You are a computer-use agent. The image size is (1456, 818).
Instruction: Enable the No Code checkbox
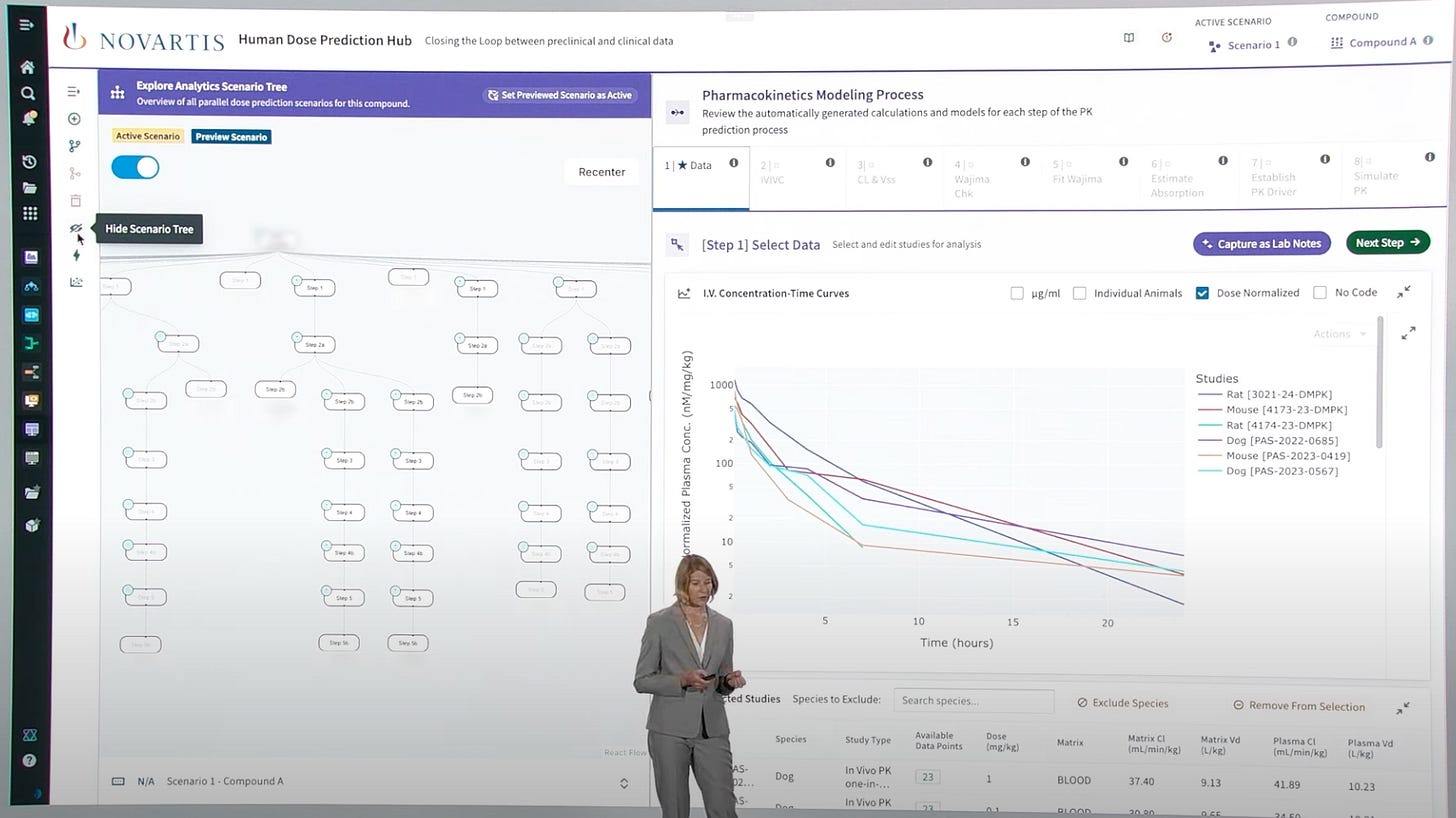tap(1320, 292)
